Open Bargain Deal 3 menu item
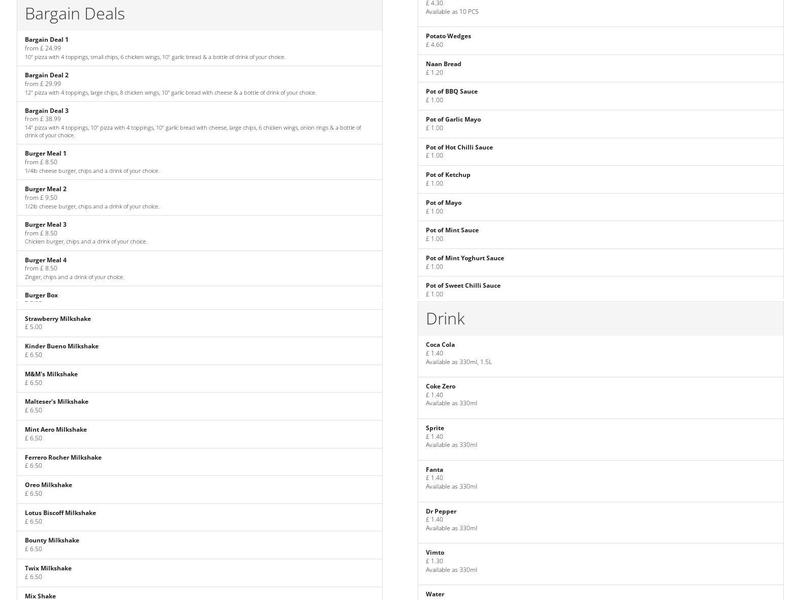Viewport: 800px width, 600px height. [x=200, y=122]
